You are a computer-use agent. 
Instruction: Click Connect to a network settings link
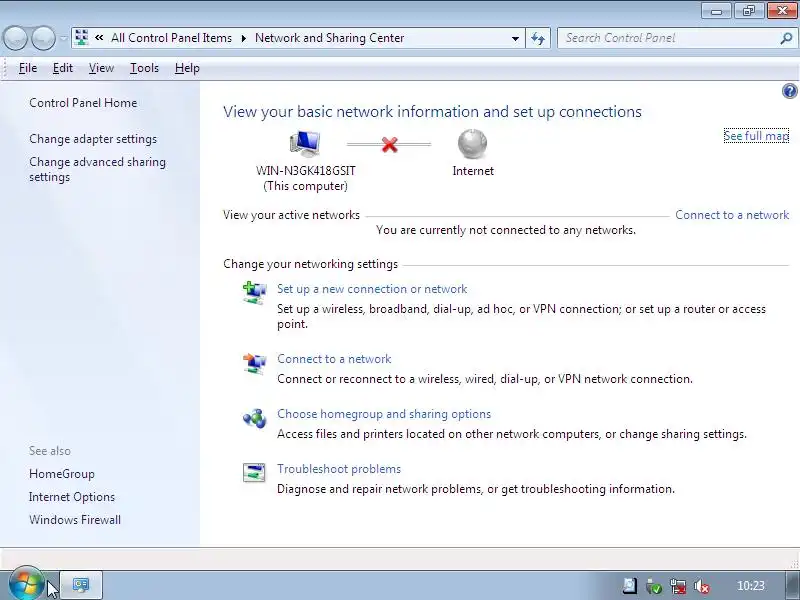click(x=334, y=359)
